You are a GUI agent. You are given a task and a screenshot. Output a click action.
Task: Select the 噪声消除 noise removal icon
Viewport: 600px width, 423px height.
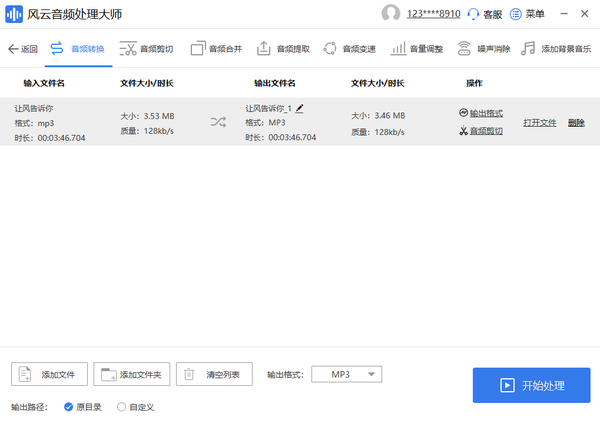(x=464, y=49)
